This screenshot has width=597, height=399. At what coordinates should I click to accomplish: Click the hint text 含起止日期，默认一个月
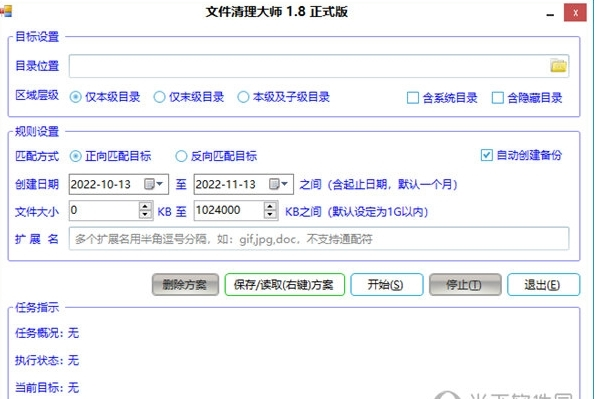(x=392, y=184)
